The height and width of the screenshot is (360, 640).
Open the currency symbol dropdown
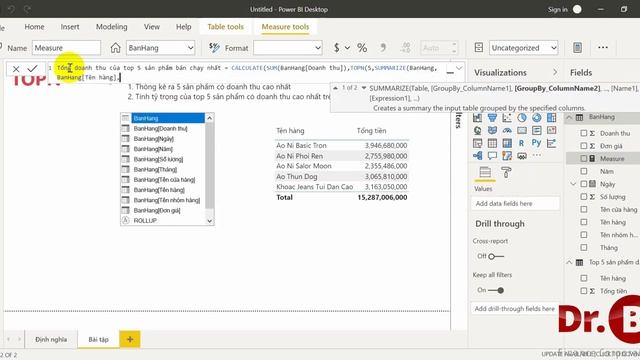click(347, 48)
